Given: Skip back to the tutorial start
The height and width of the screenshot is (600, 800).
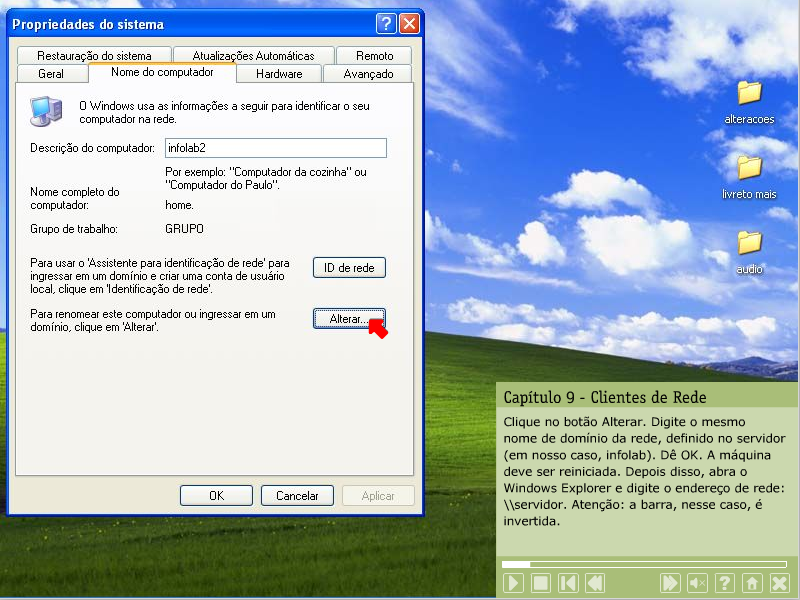Looking at the screenshot, I should pos(568,583).
